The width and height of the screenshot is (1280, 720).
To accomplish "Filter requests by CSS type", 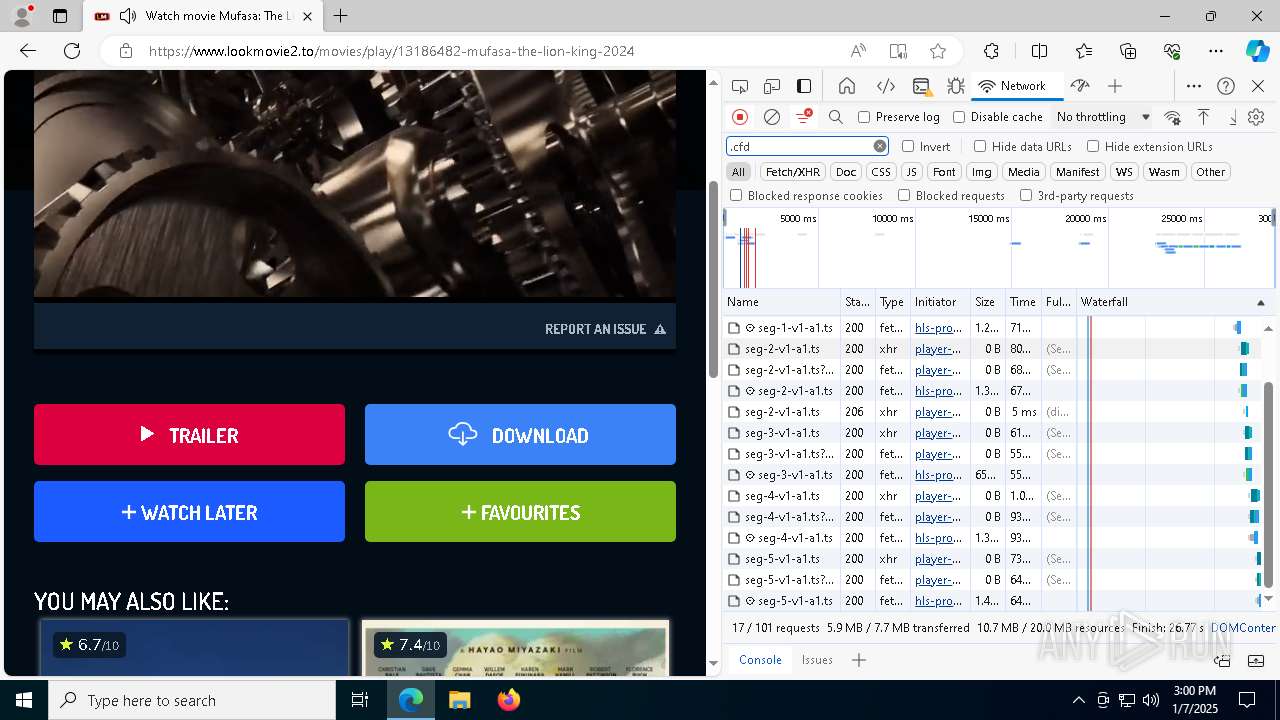I will click(880, 172).
